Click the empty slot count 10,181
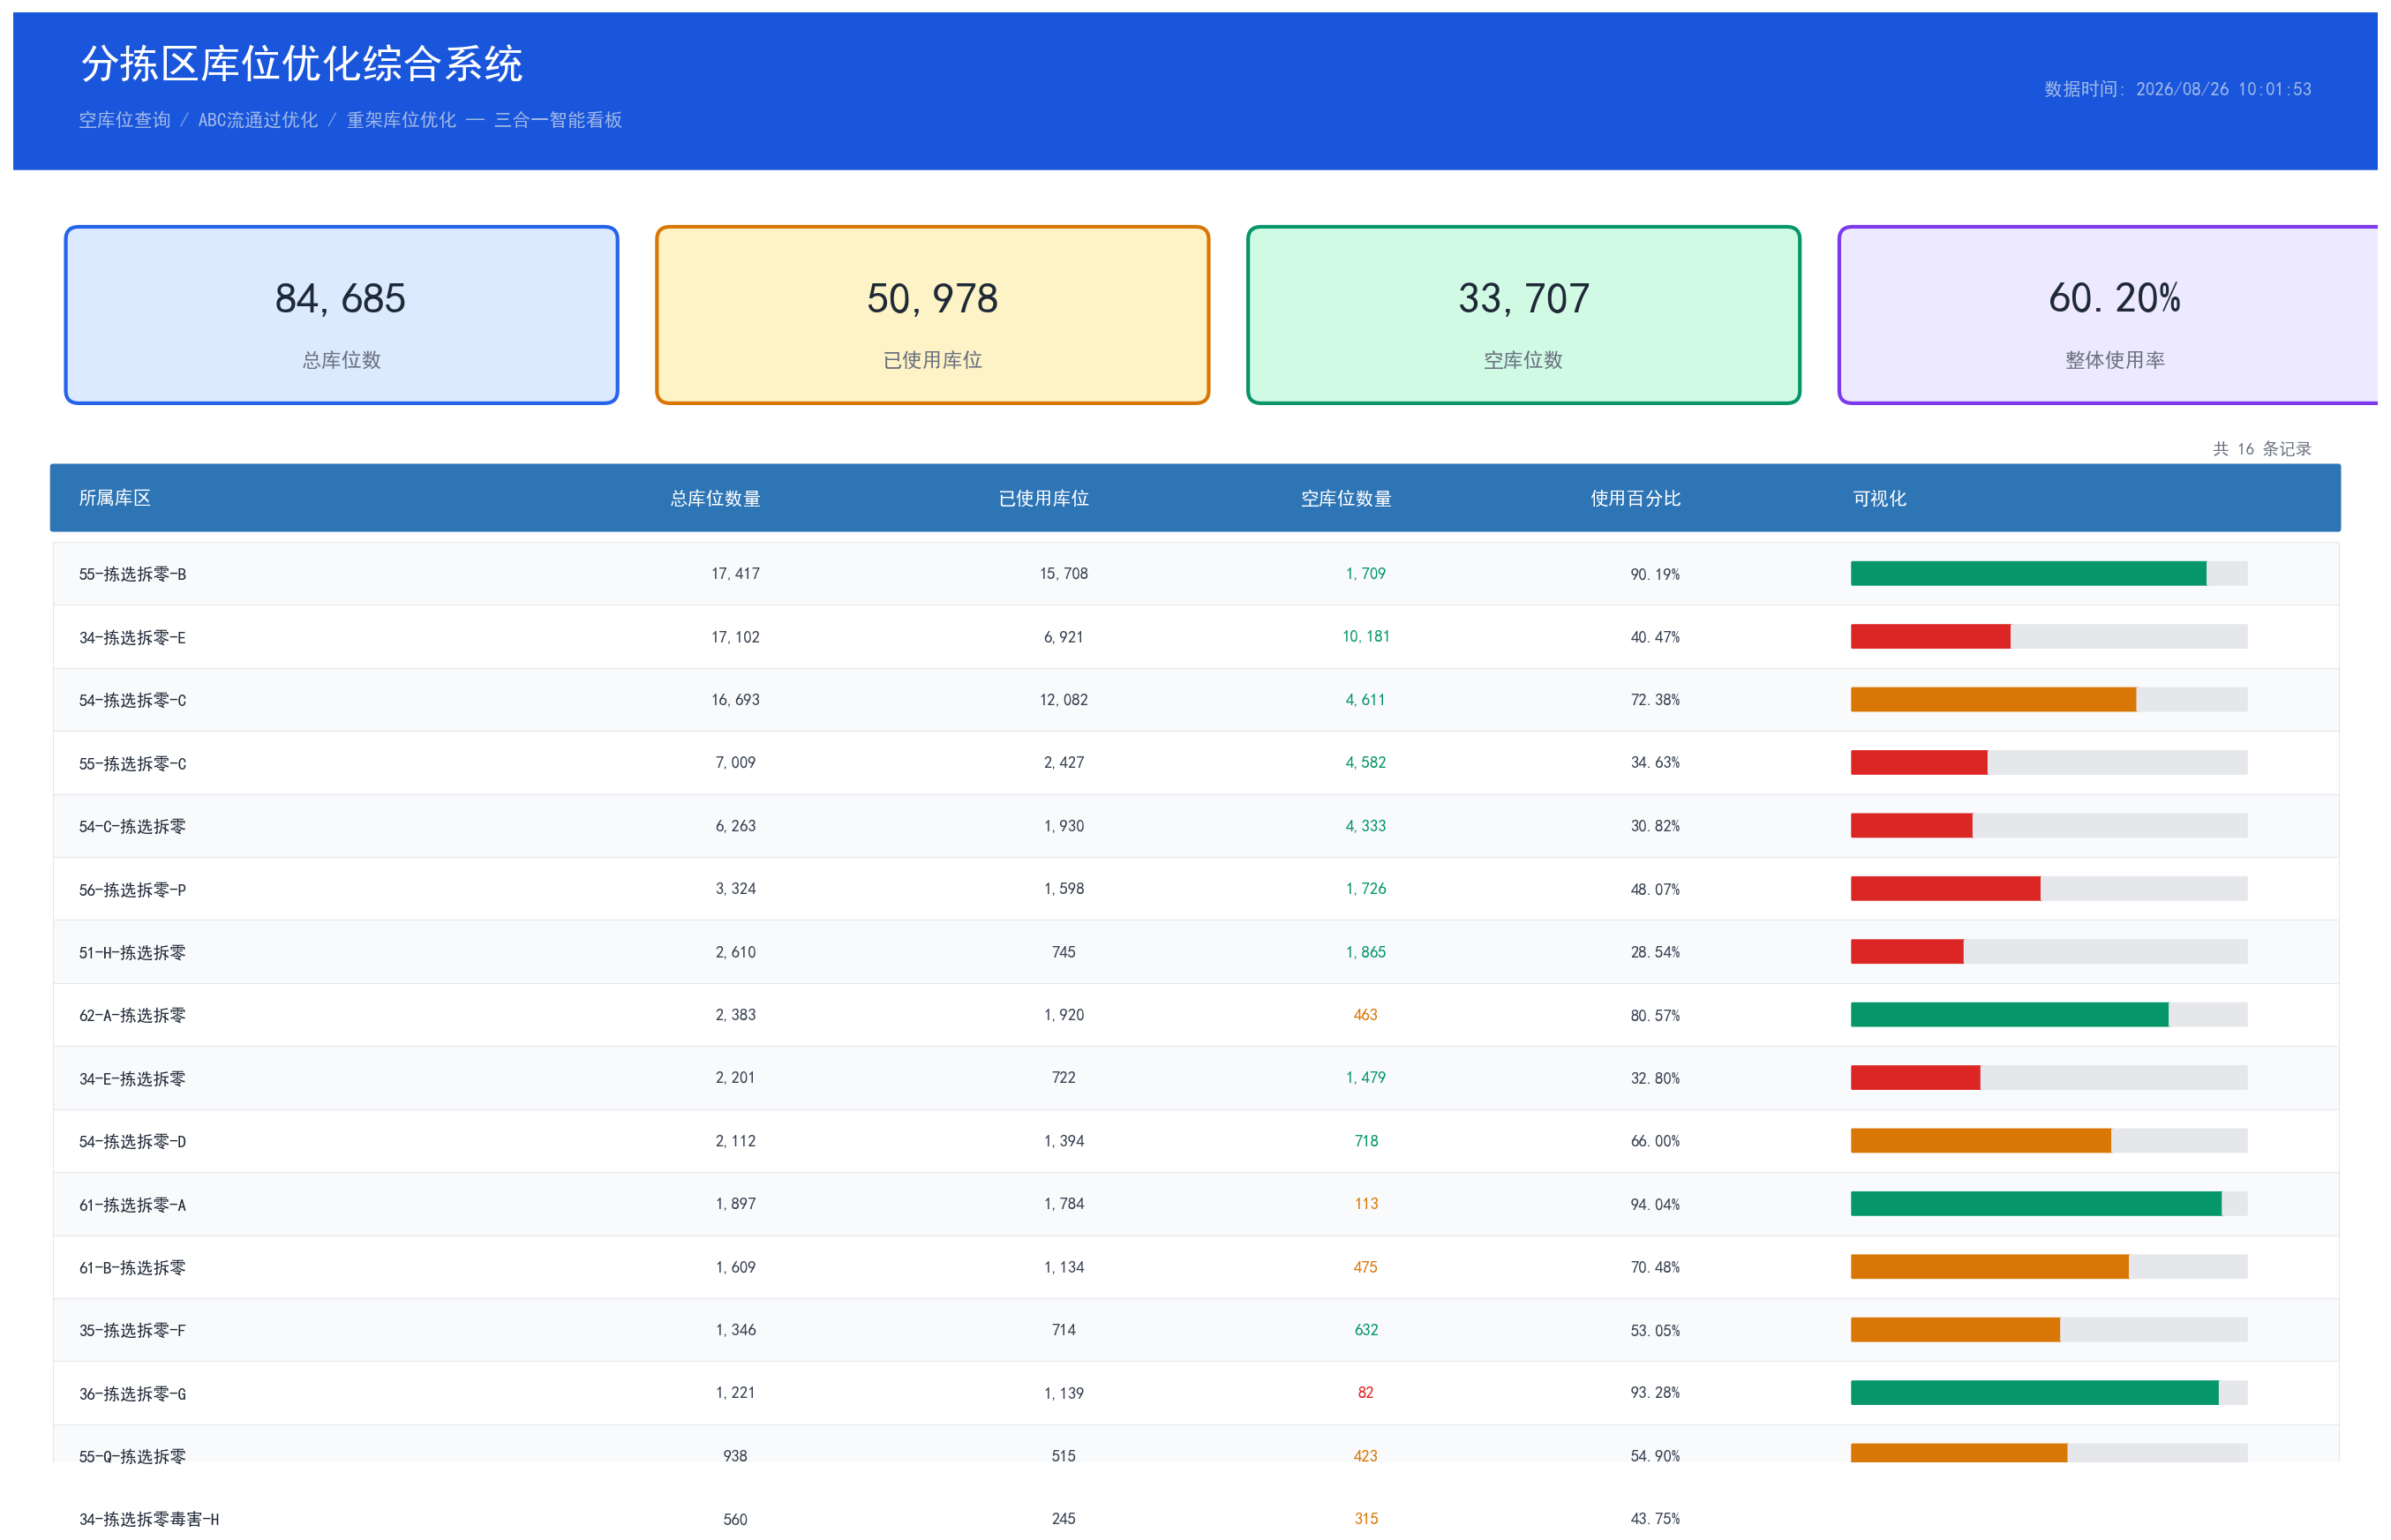 click(1365, 637)
